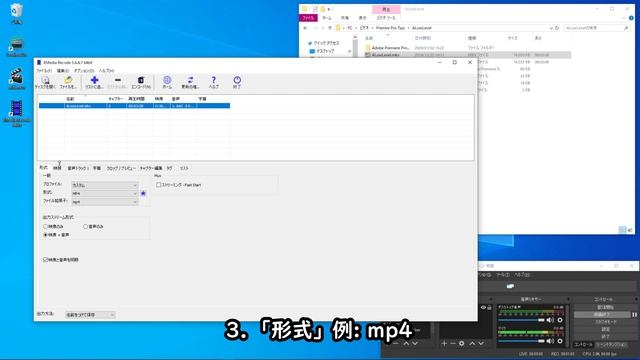
Task: Open clapperboard desktop shortcut icon
Action: (16, 79)
